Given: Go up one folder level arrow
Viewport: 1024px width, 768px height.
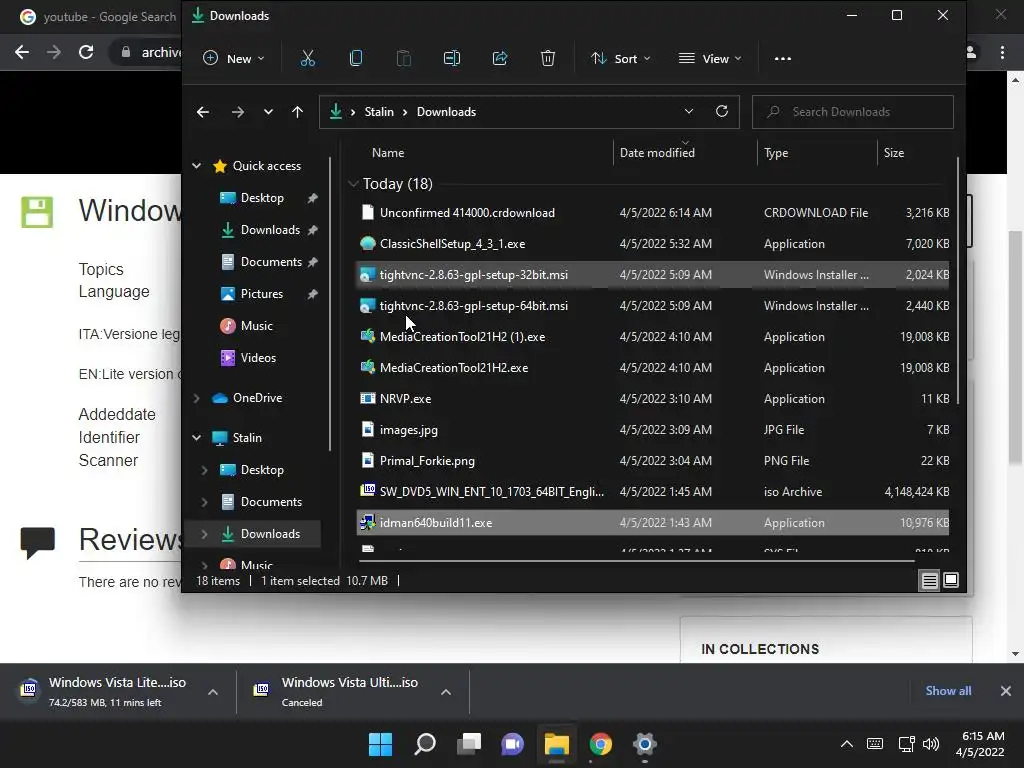Looking at the screenshot, I should pos(297,112).
